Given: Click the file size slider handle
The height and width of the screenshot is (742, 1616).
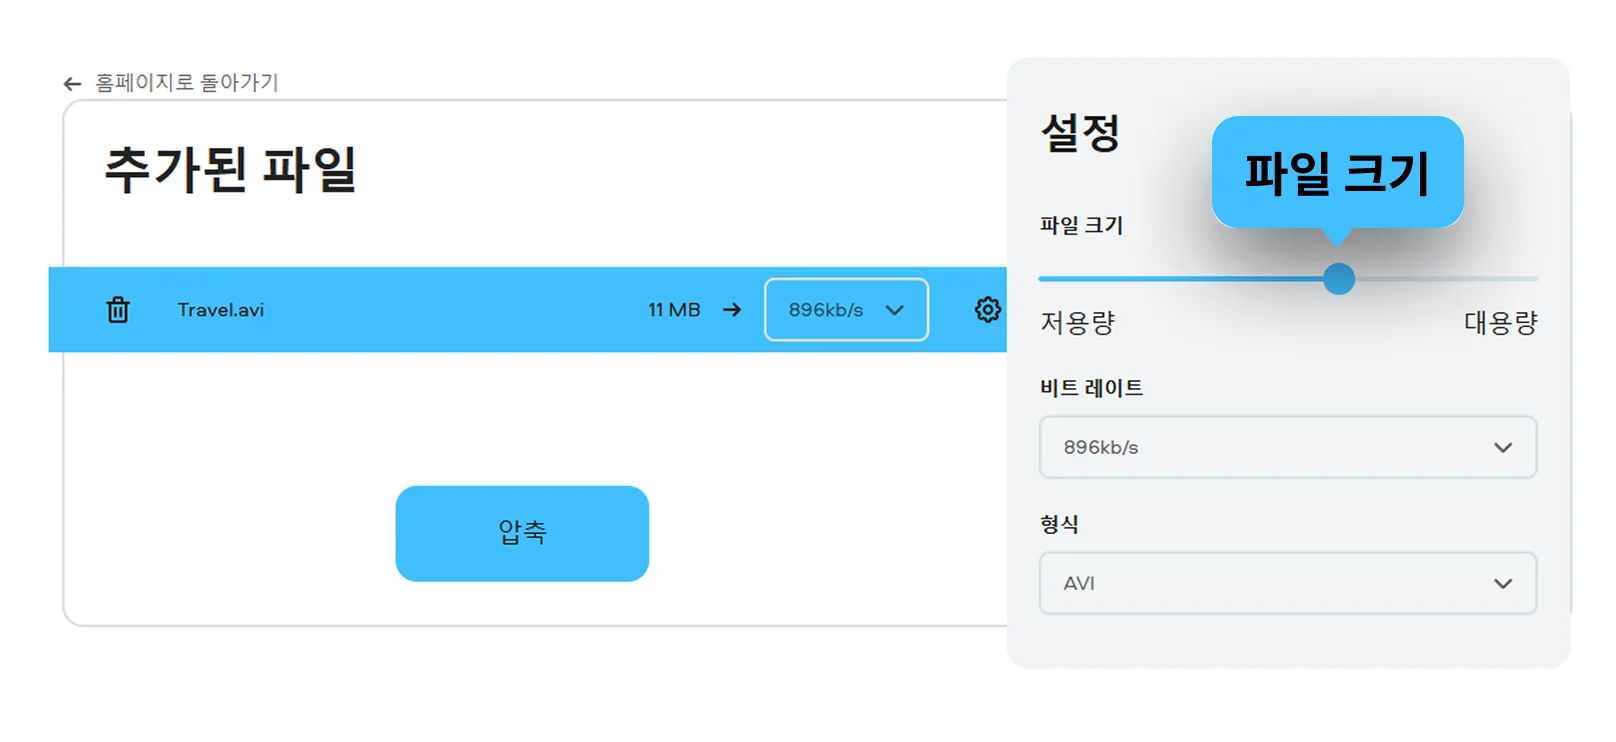Looking at the screenshot, I should coord(1338,279).
